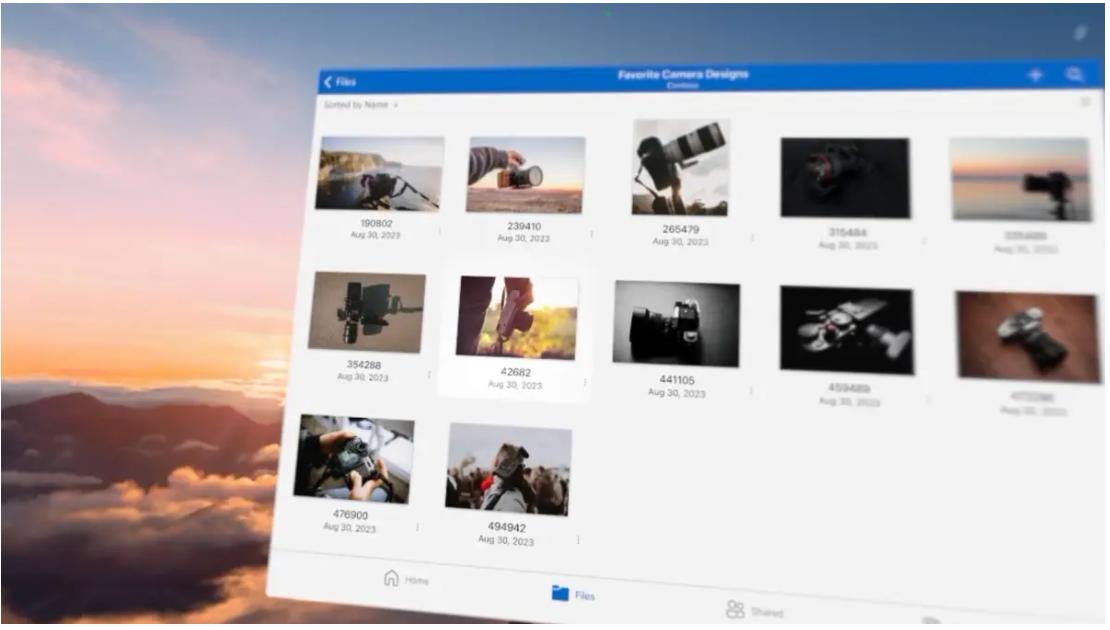Open the camera on wooden table photo

pyautogui.click(x=1028, y=337)
